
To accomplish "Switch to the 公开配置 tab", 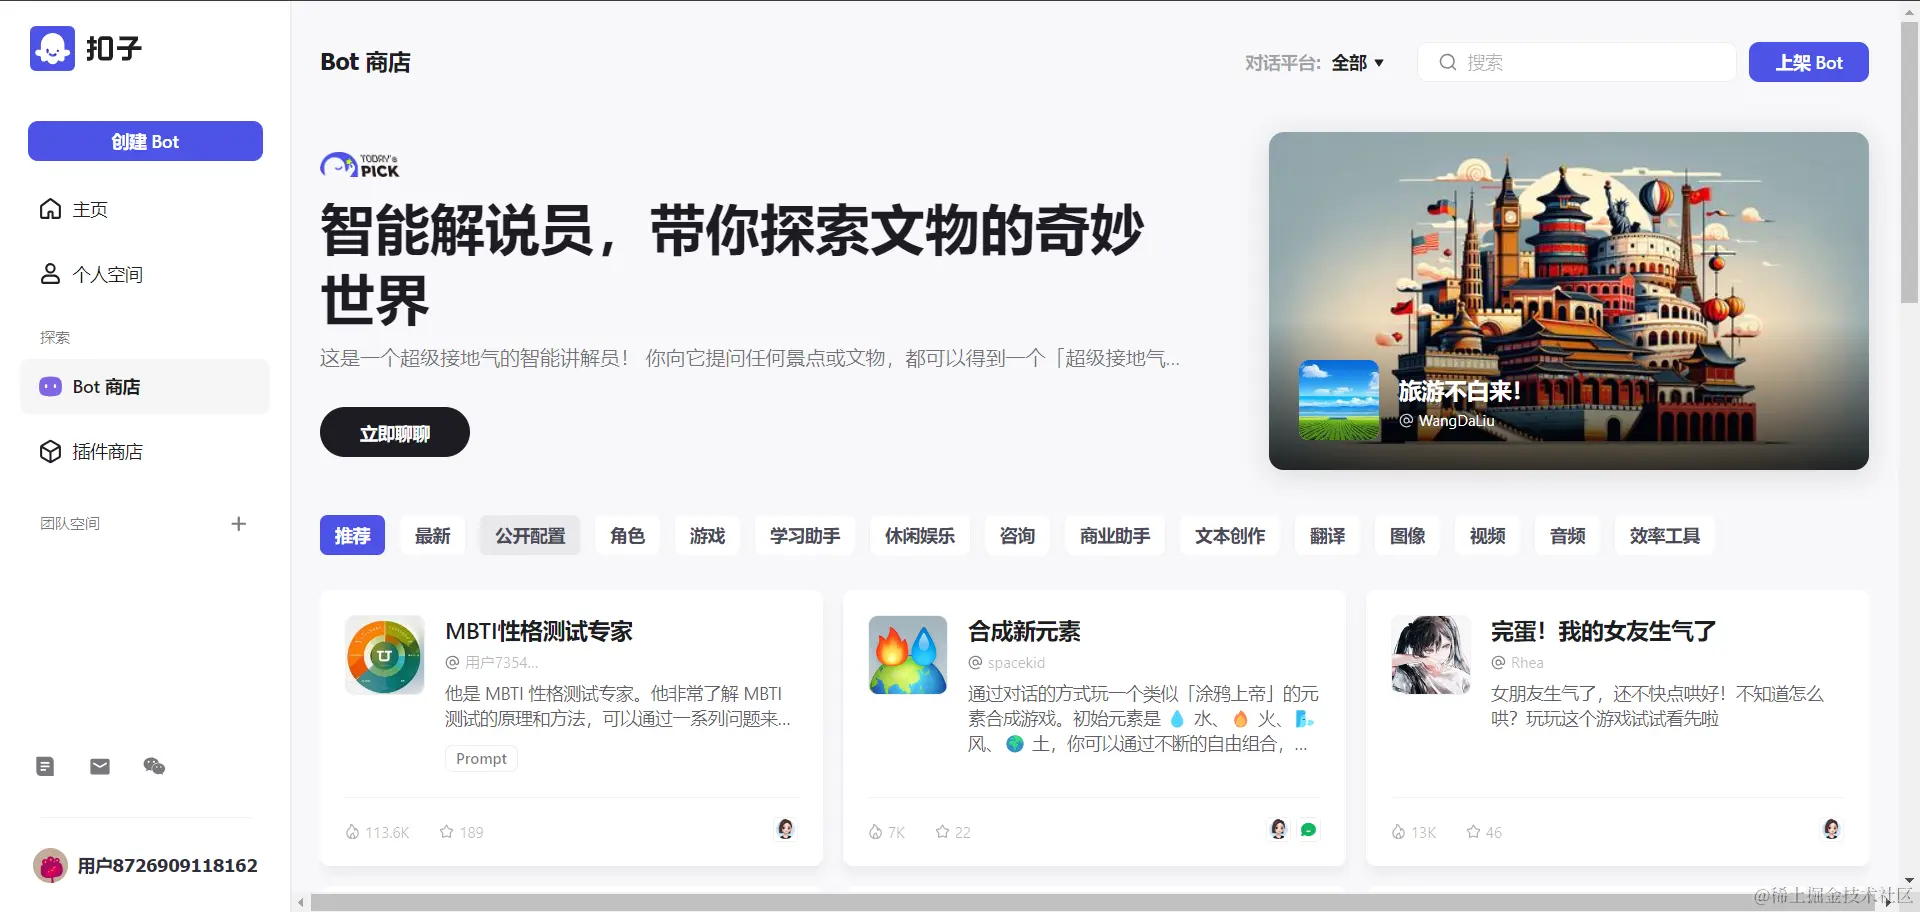I will tap(530, 536).
